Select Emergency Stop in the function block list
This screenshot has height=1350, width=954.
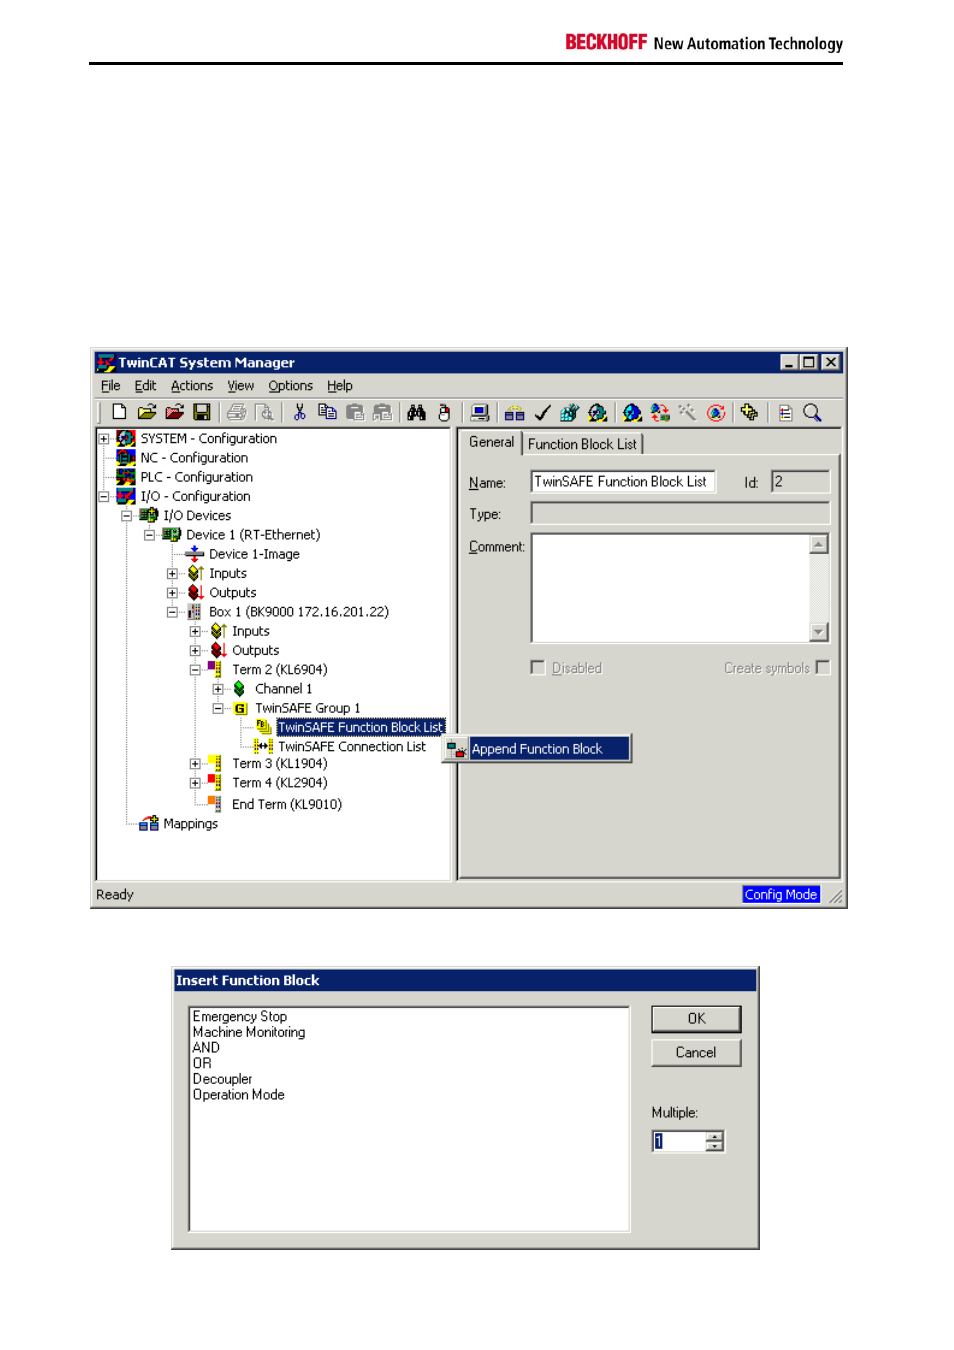tap(240, 1016)
